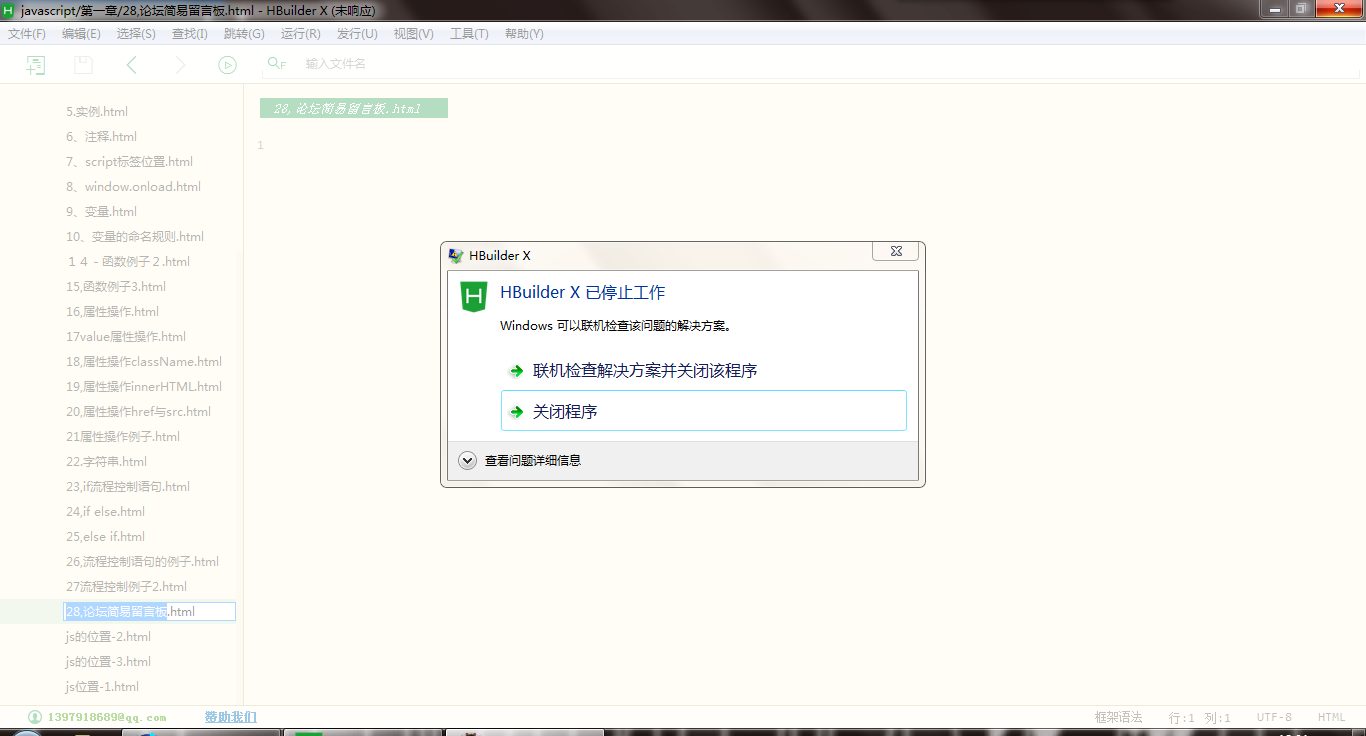Click the new file toolbar icon
This screenshot has height=736, width=1366.
point(35,65)
